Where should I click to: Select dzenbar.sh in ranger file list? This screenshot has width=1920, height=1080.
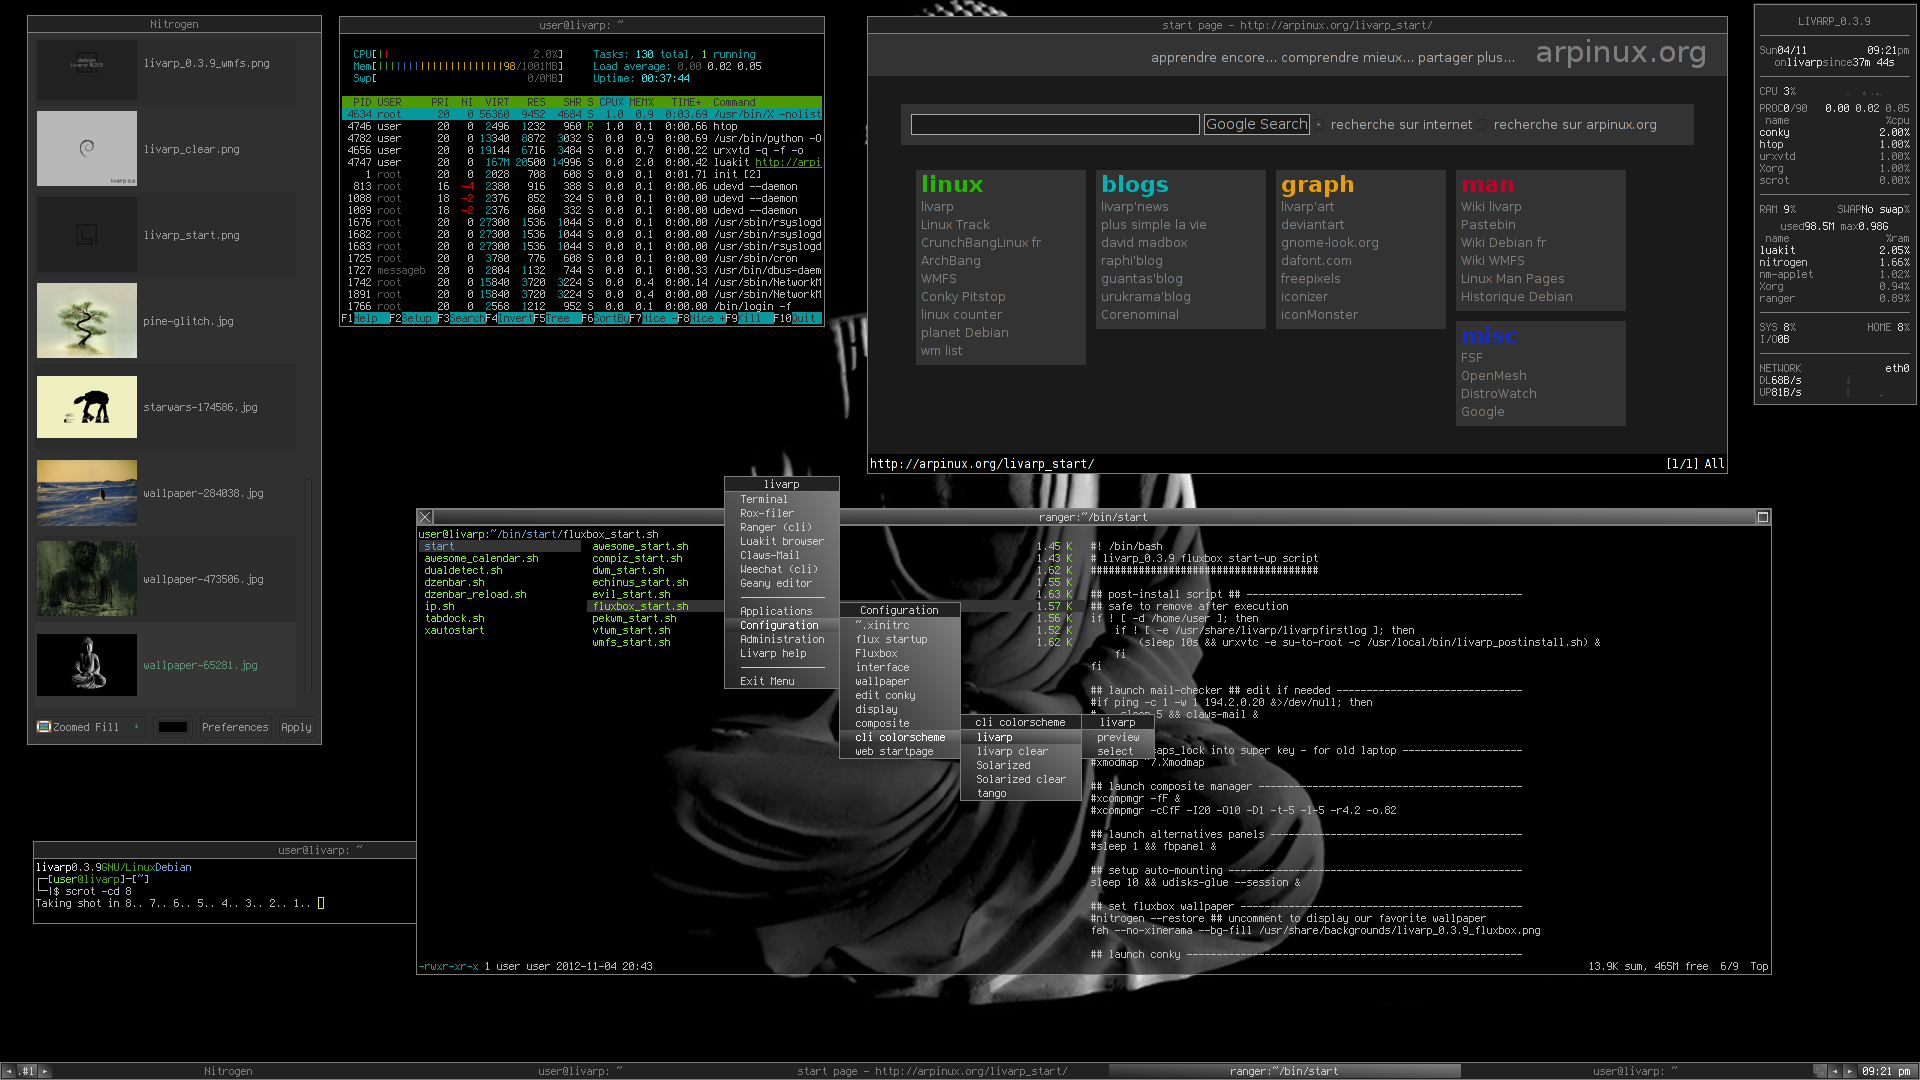point(454,582)
